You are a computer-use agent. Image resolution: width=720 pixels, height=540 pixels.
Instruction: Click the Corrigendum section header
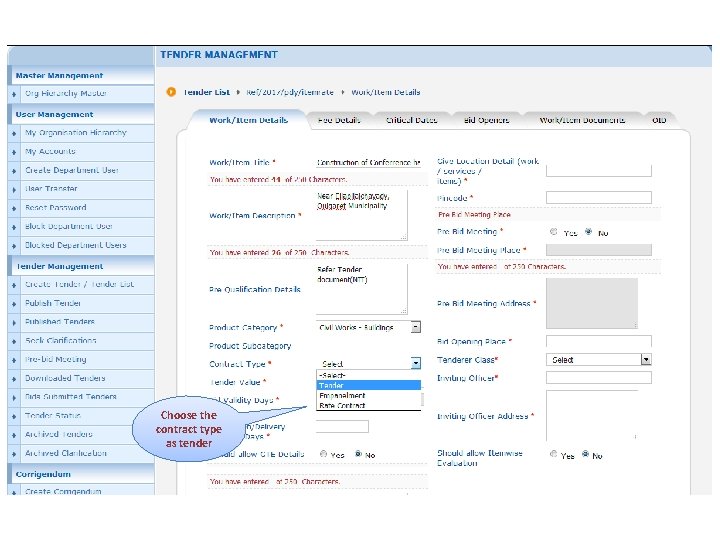(x=81, y=474)
